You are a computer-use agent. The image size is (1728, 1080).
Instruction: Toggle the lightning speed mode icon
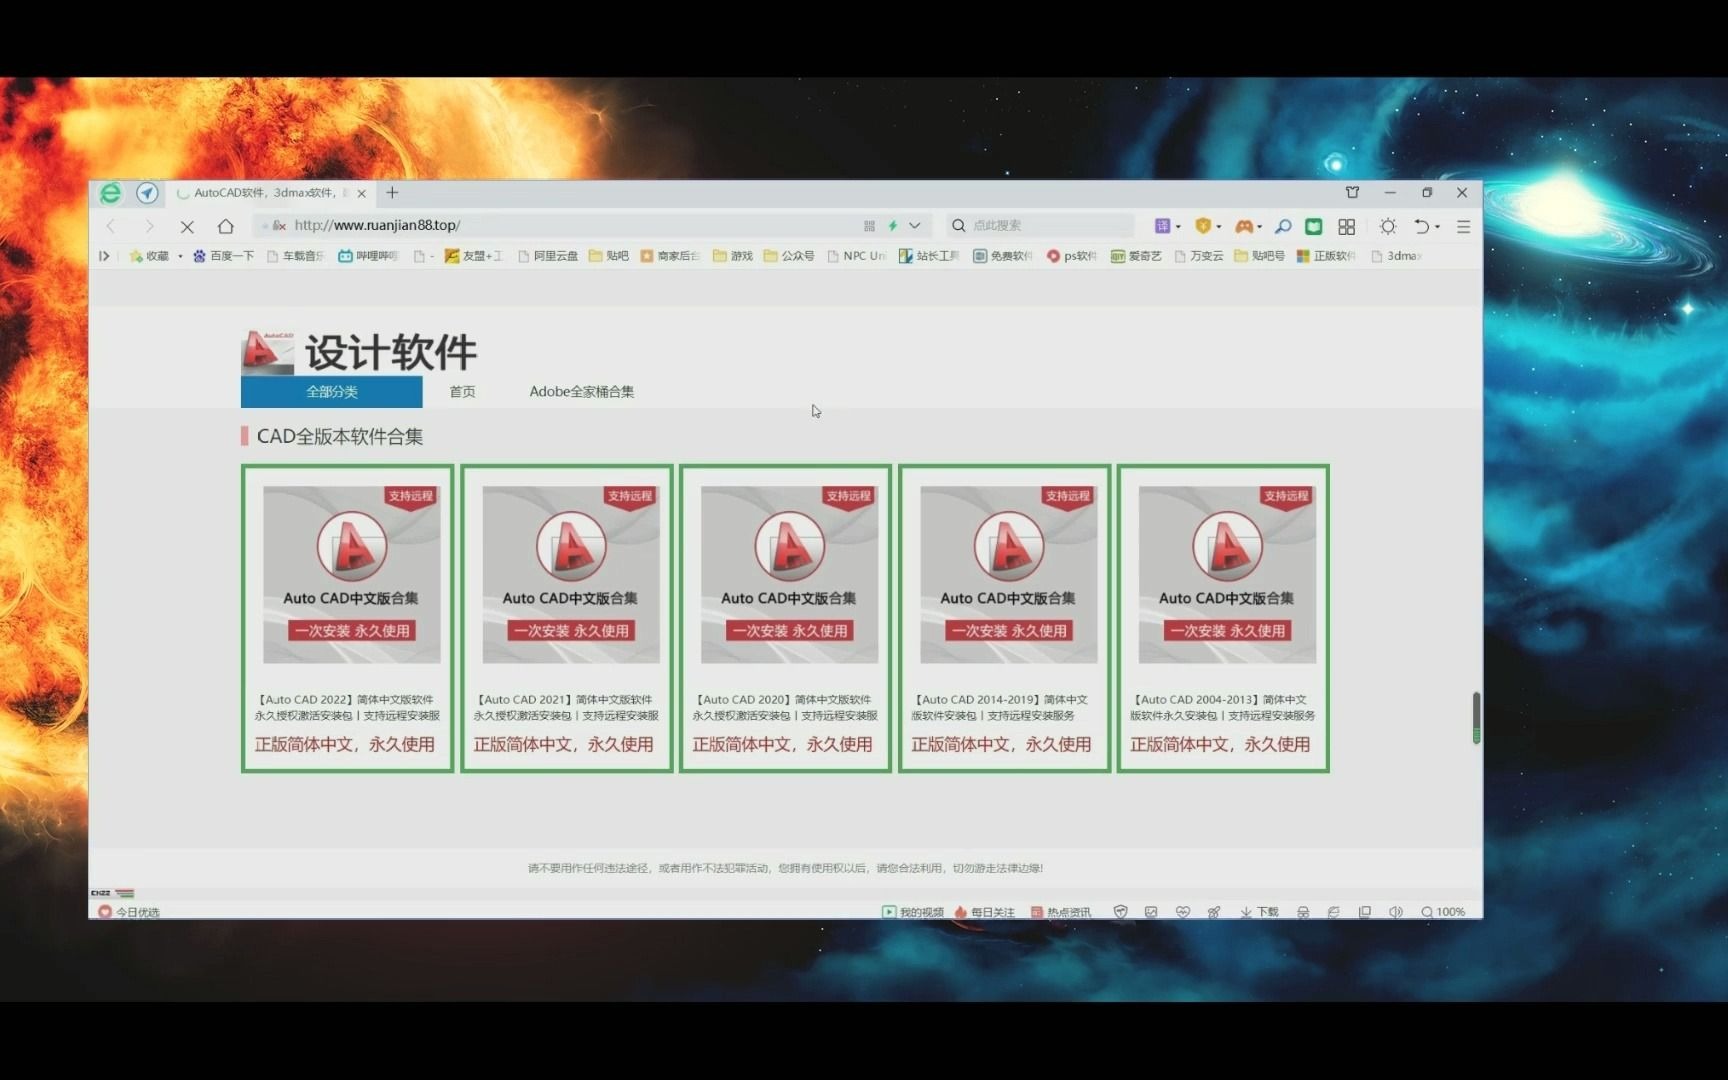pyautogui.click(x=892, y=226)
